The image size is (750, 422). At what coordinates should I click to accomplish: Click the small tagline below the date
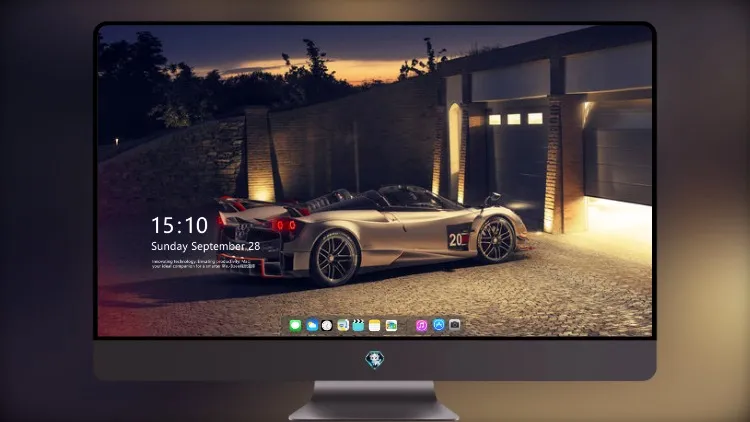(203, 264)
